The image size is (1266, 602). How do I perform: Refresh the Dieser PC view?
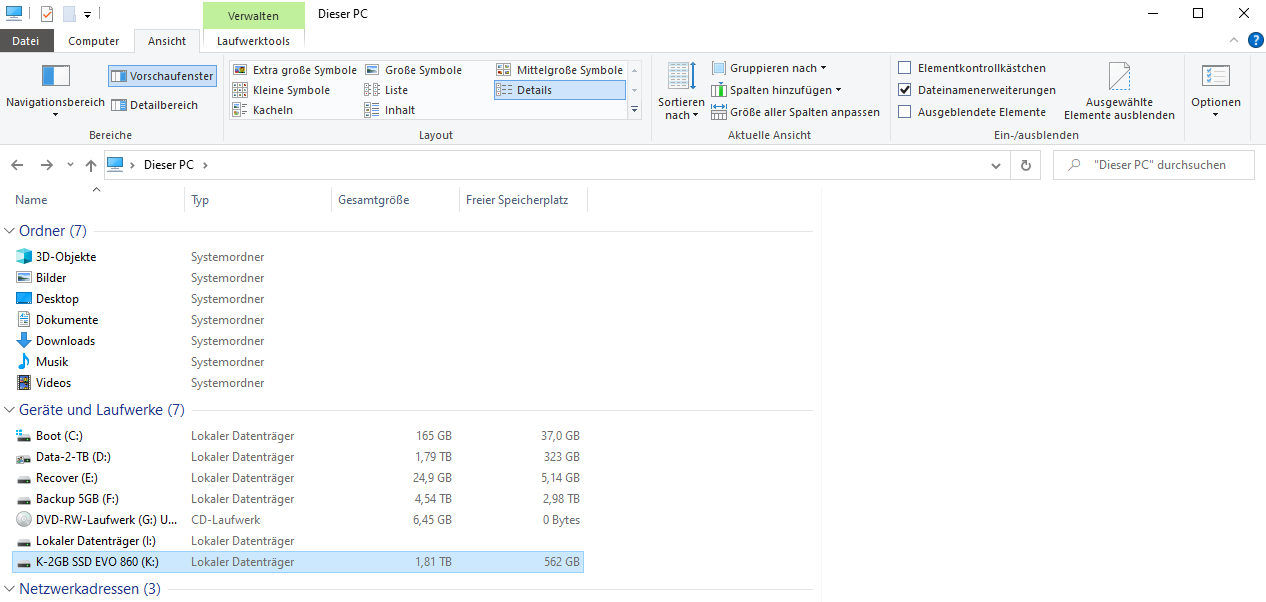pyautogui.click(x=1025, y=165)
